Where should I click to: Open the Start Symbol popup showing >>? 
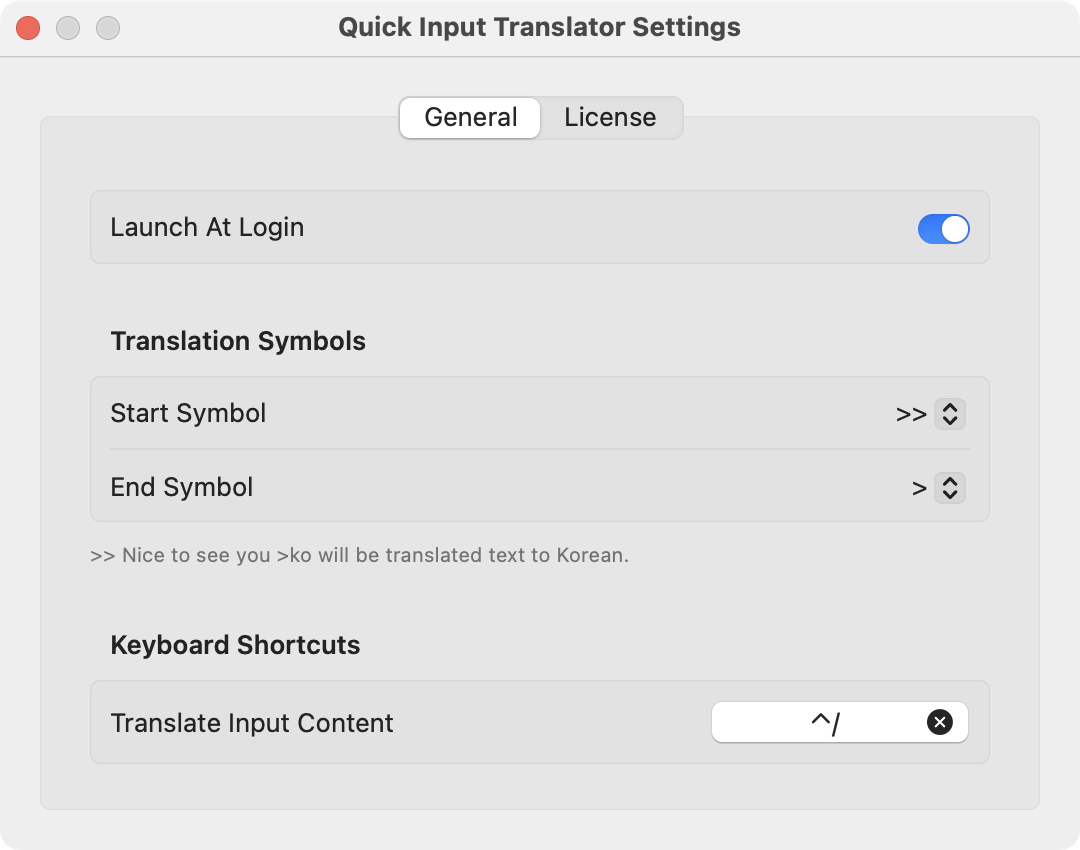pyautogui.click(x=930, y=414)
